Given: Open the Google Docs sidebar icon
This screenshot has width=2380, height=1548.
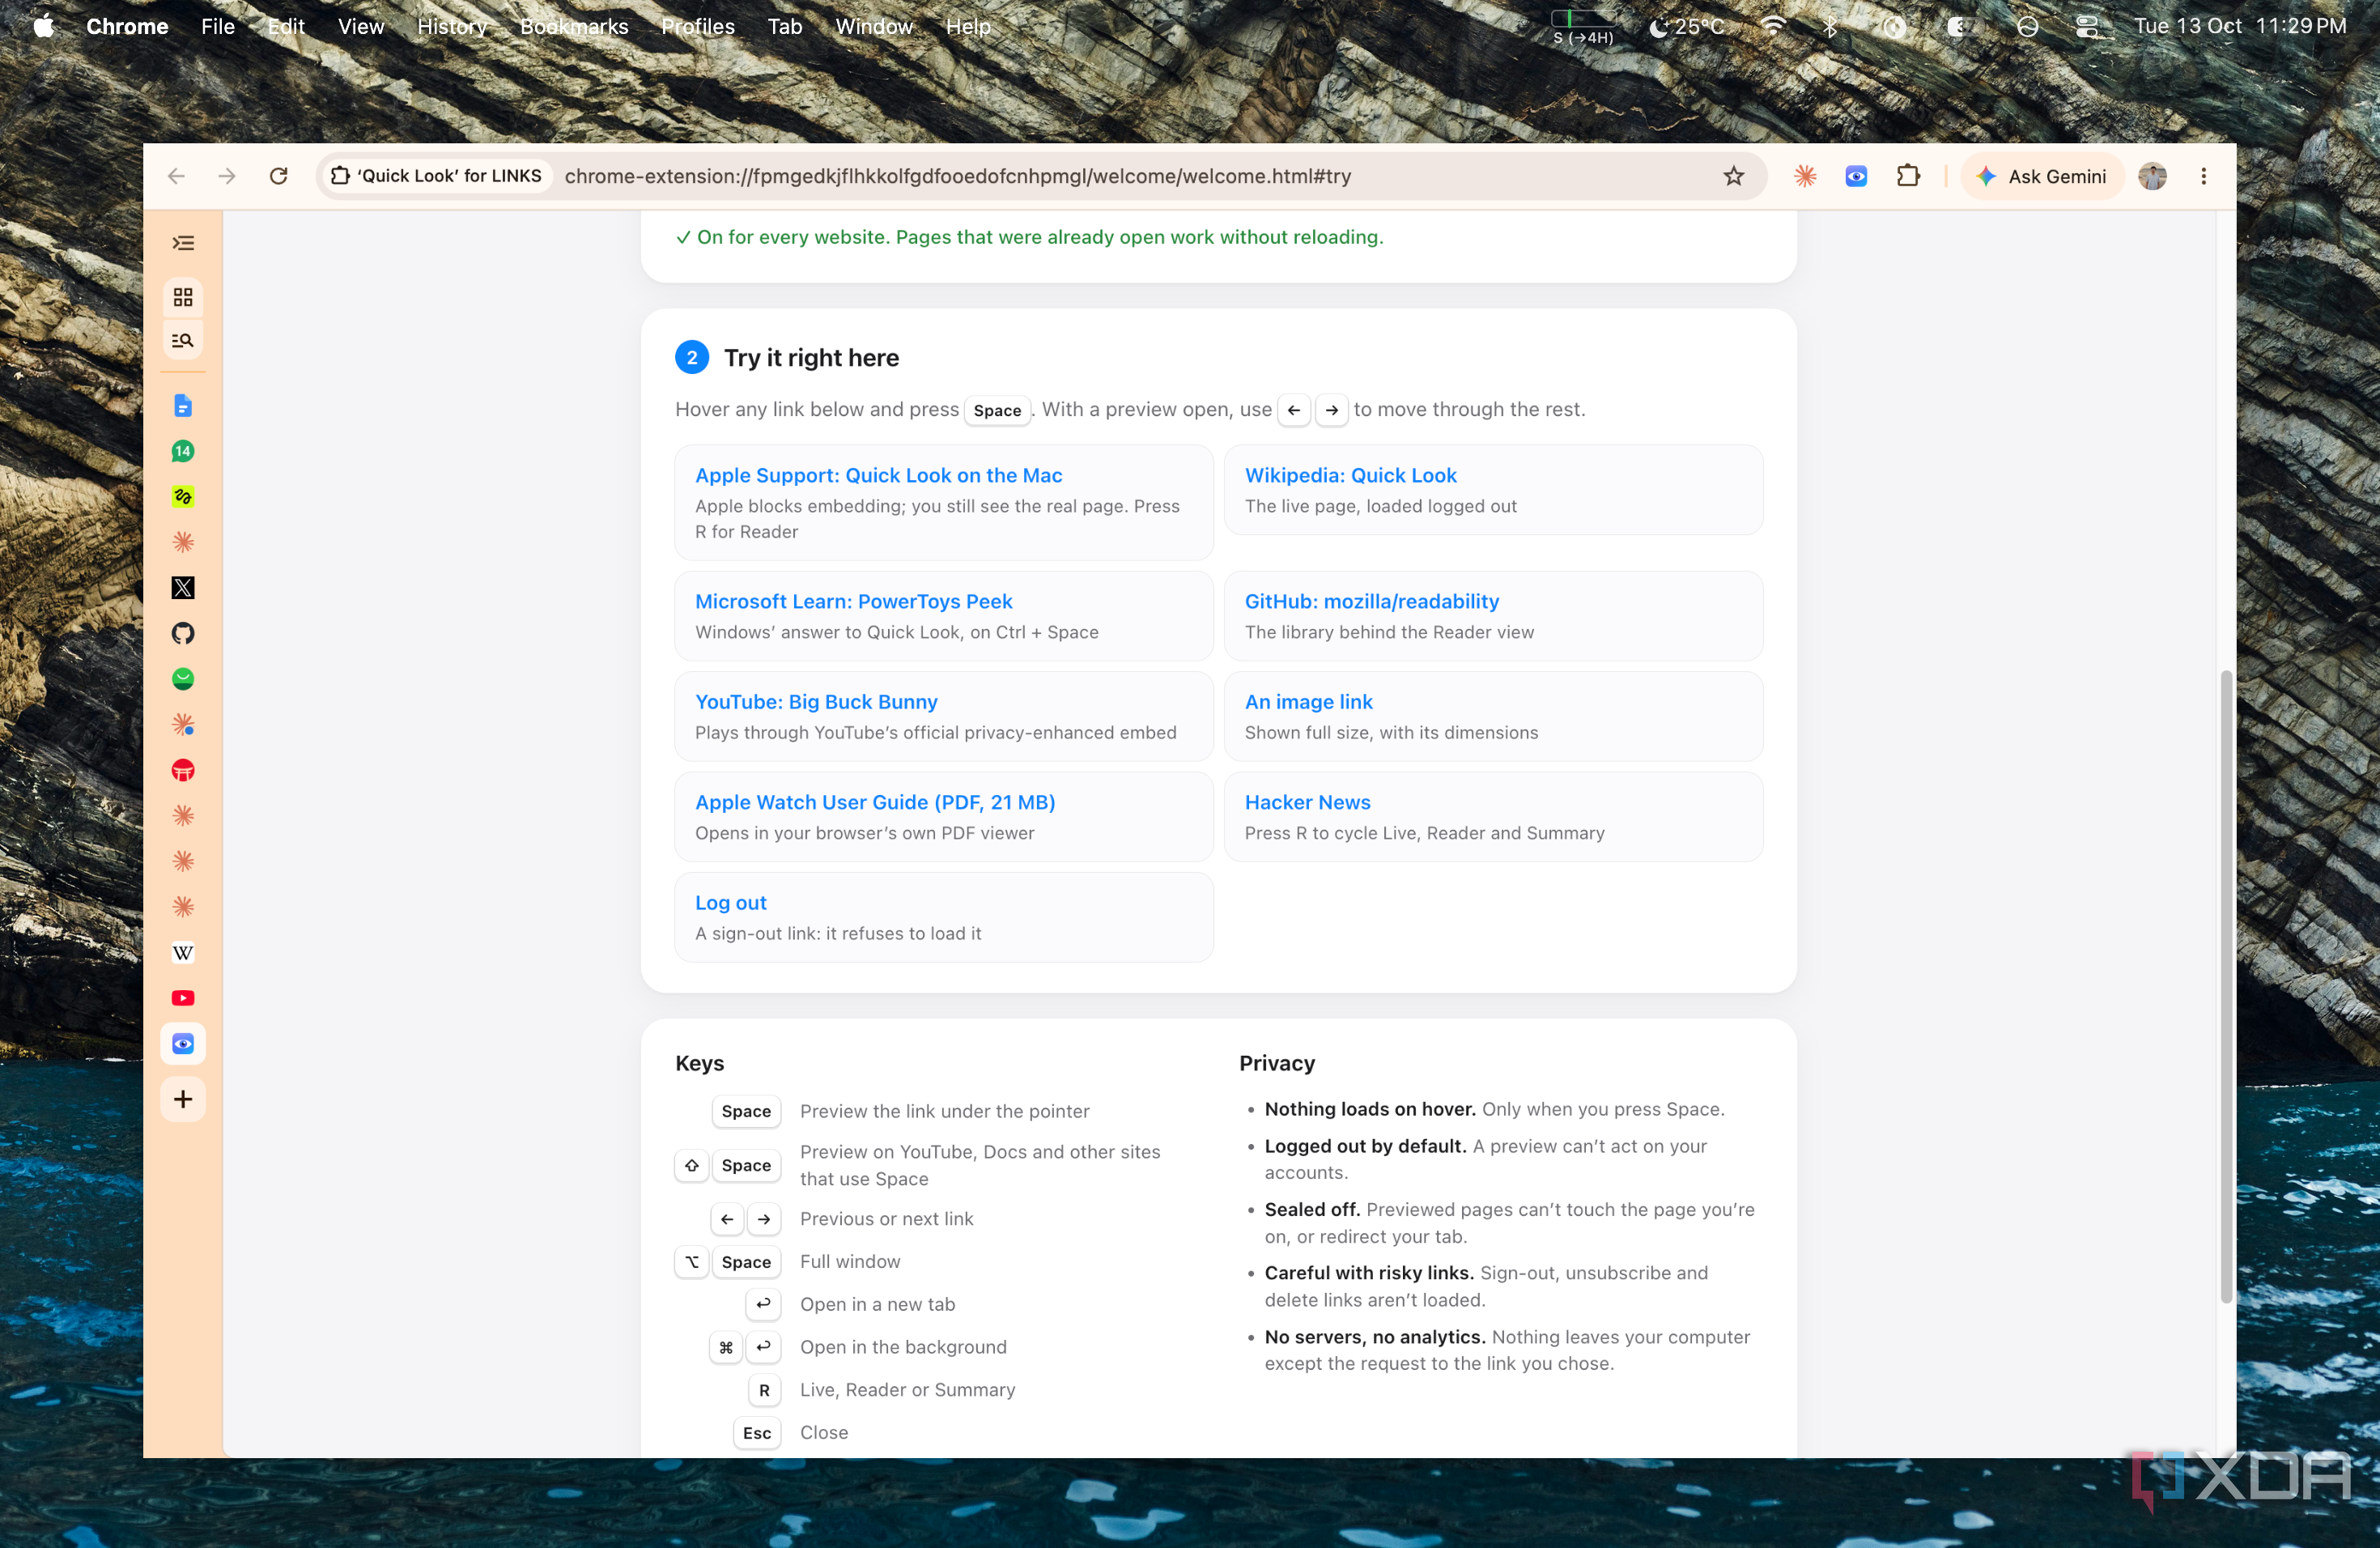Looking at the screenshot, I should point(183,405).
